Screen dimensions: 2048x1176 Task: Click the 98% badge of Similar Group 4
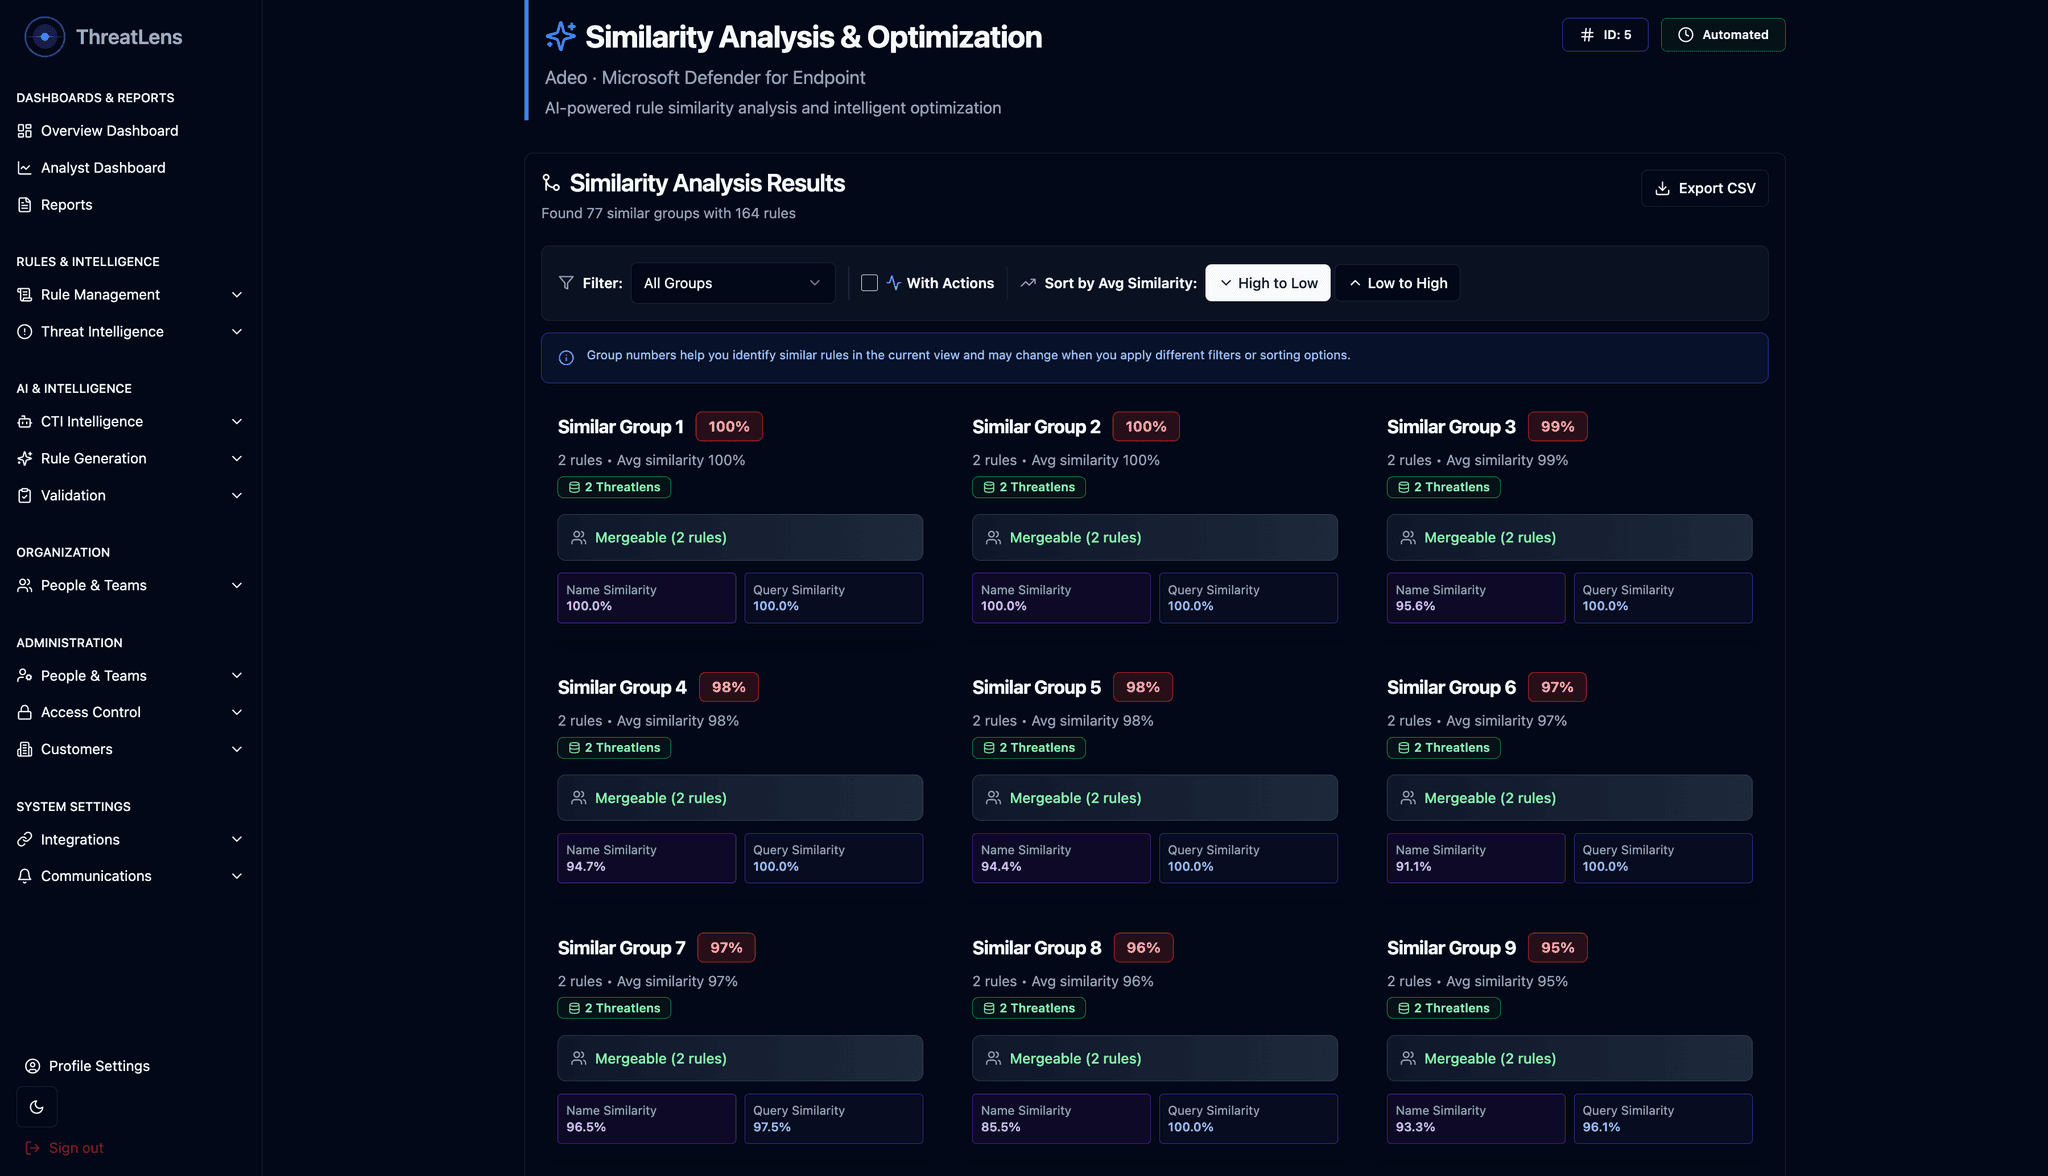(x=728, y=687)
